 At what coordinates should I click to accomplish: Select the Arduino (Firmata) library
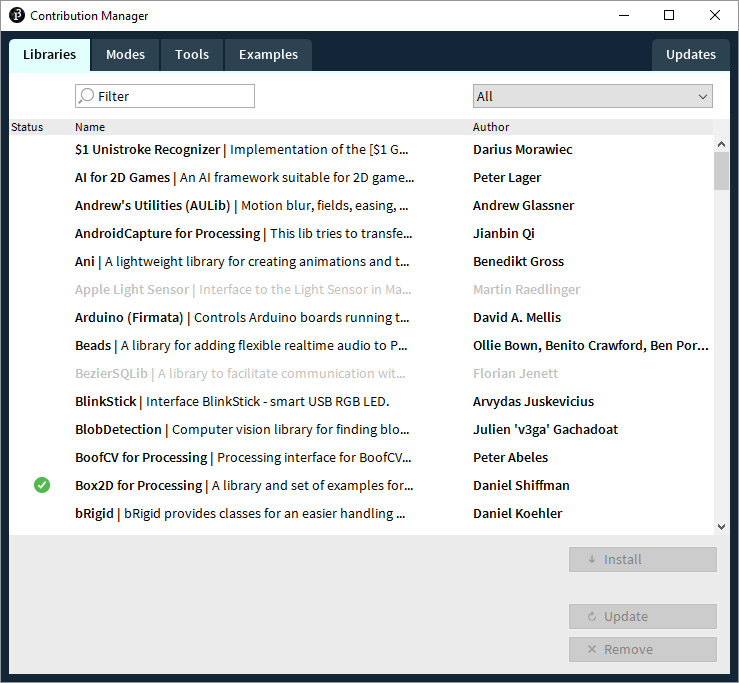click(361, 317)
